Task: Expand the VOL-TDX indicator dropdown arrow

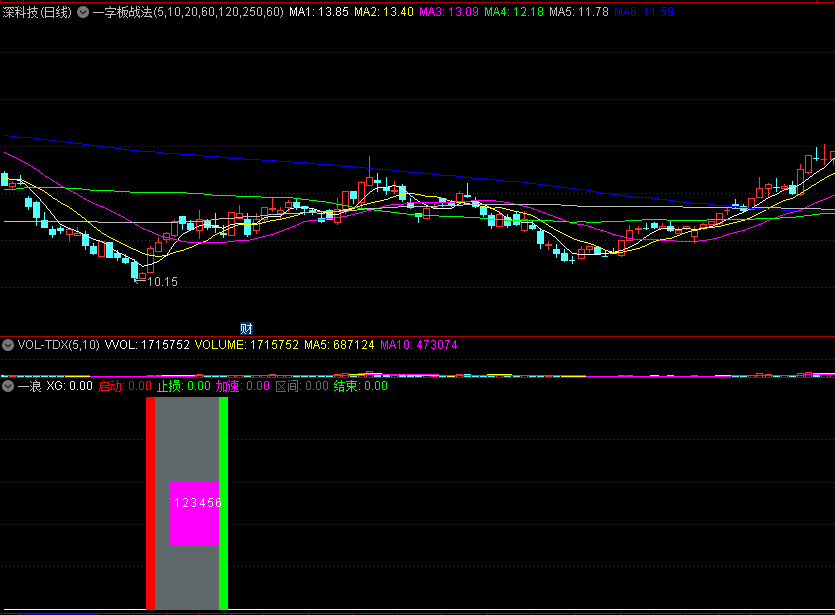Action: 8,345
